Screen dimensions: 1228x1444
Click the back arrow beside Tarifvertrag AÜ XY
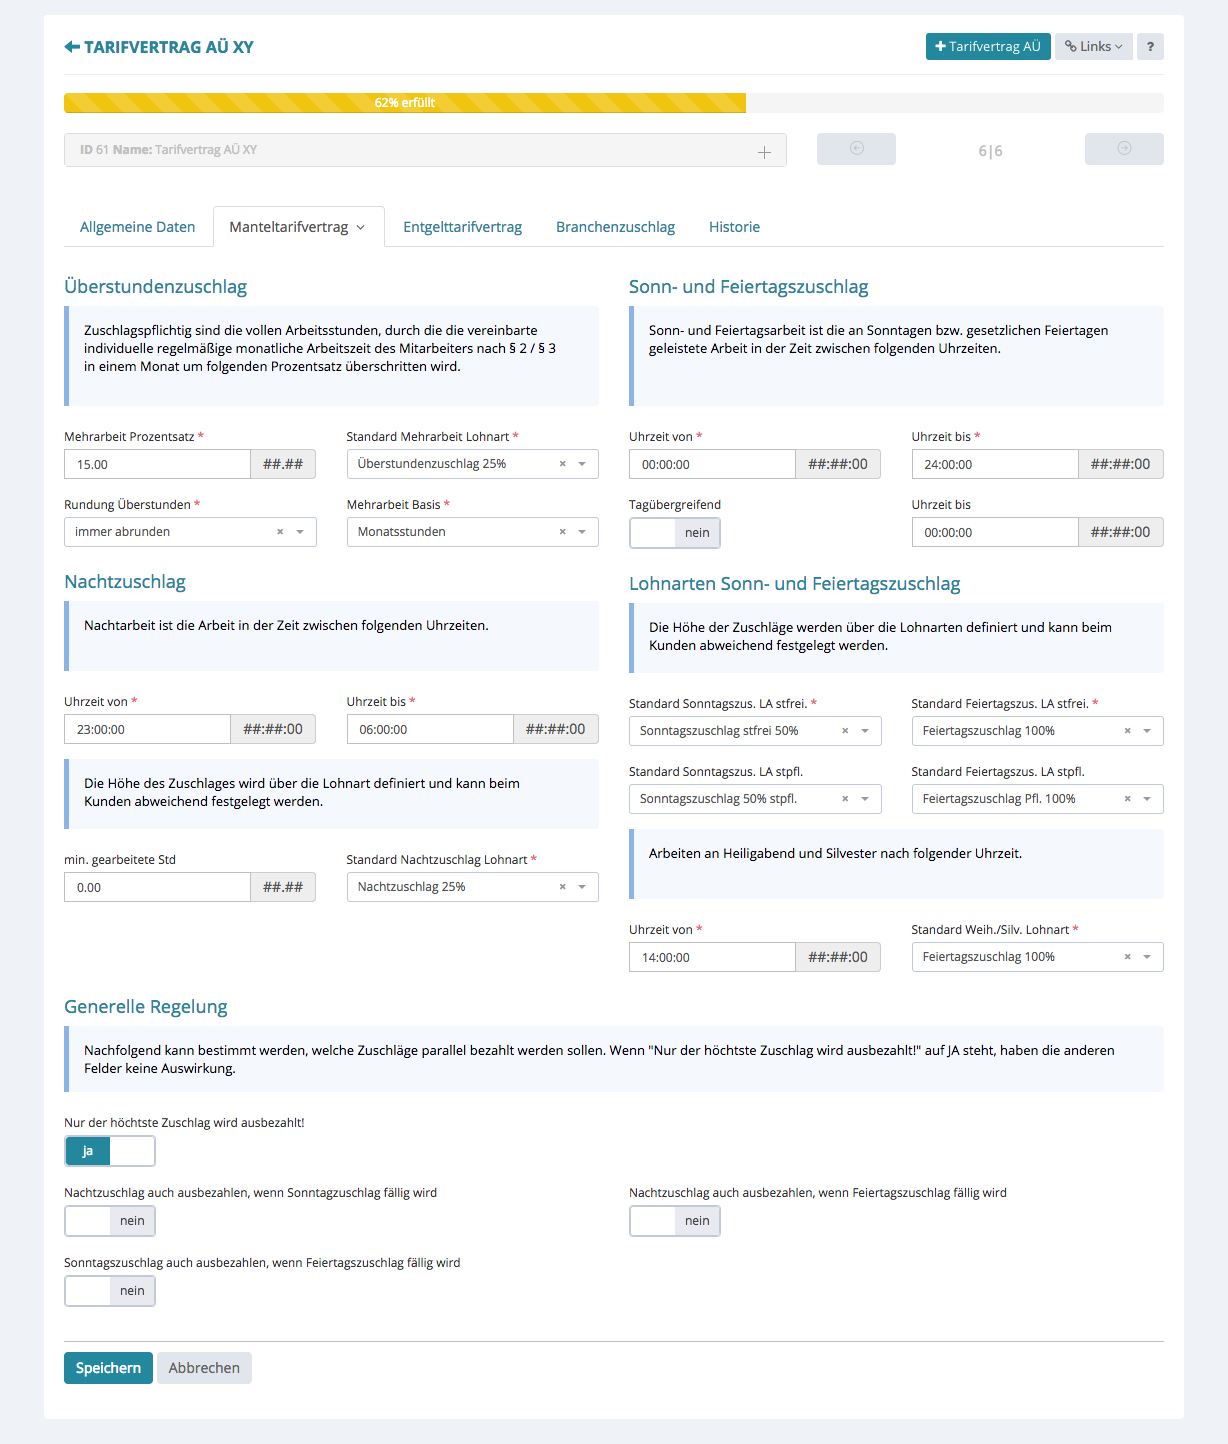[x=72, y=47]
